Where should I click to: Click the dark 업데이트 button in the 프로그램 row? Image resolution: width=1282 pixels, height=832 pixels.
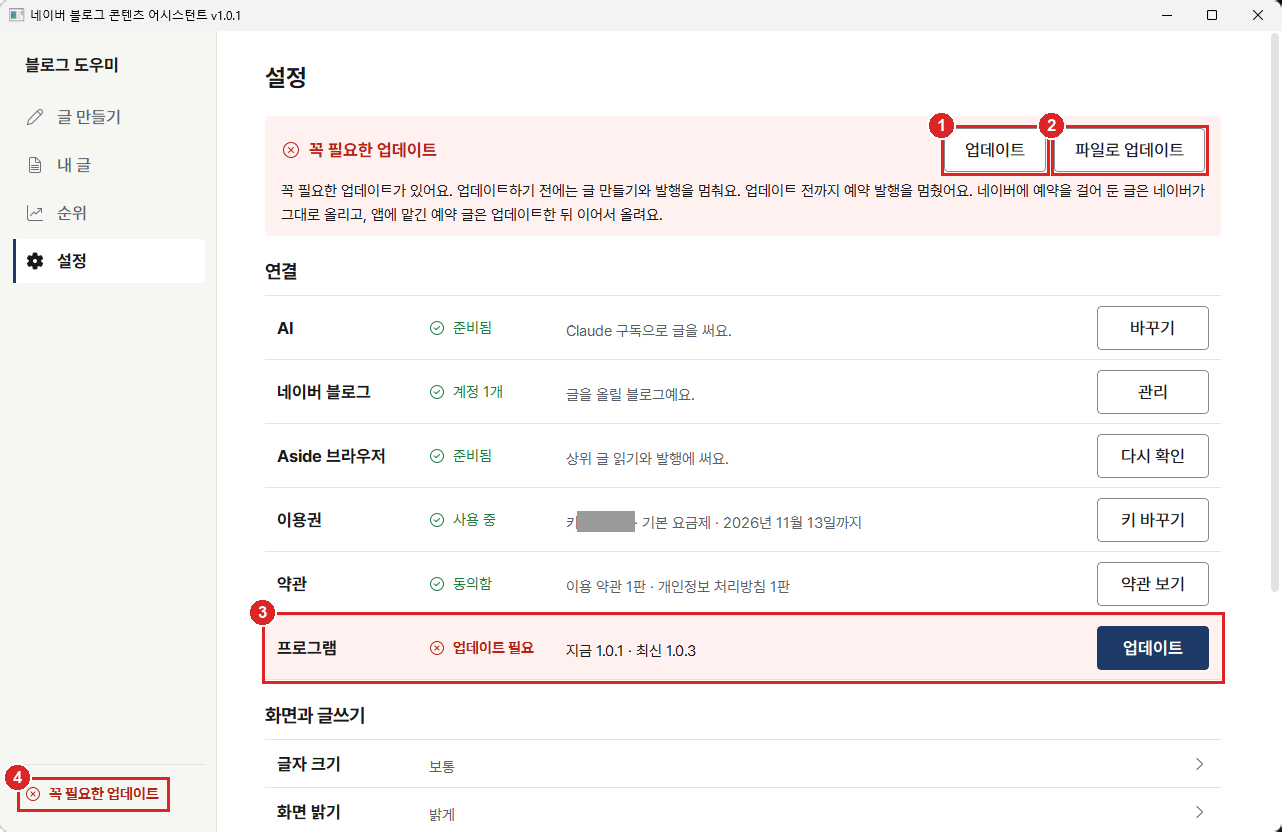pyautogui.click(x=1152, y=648)
